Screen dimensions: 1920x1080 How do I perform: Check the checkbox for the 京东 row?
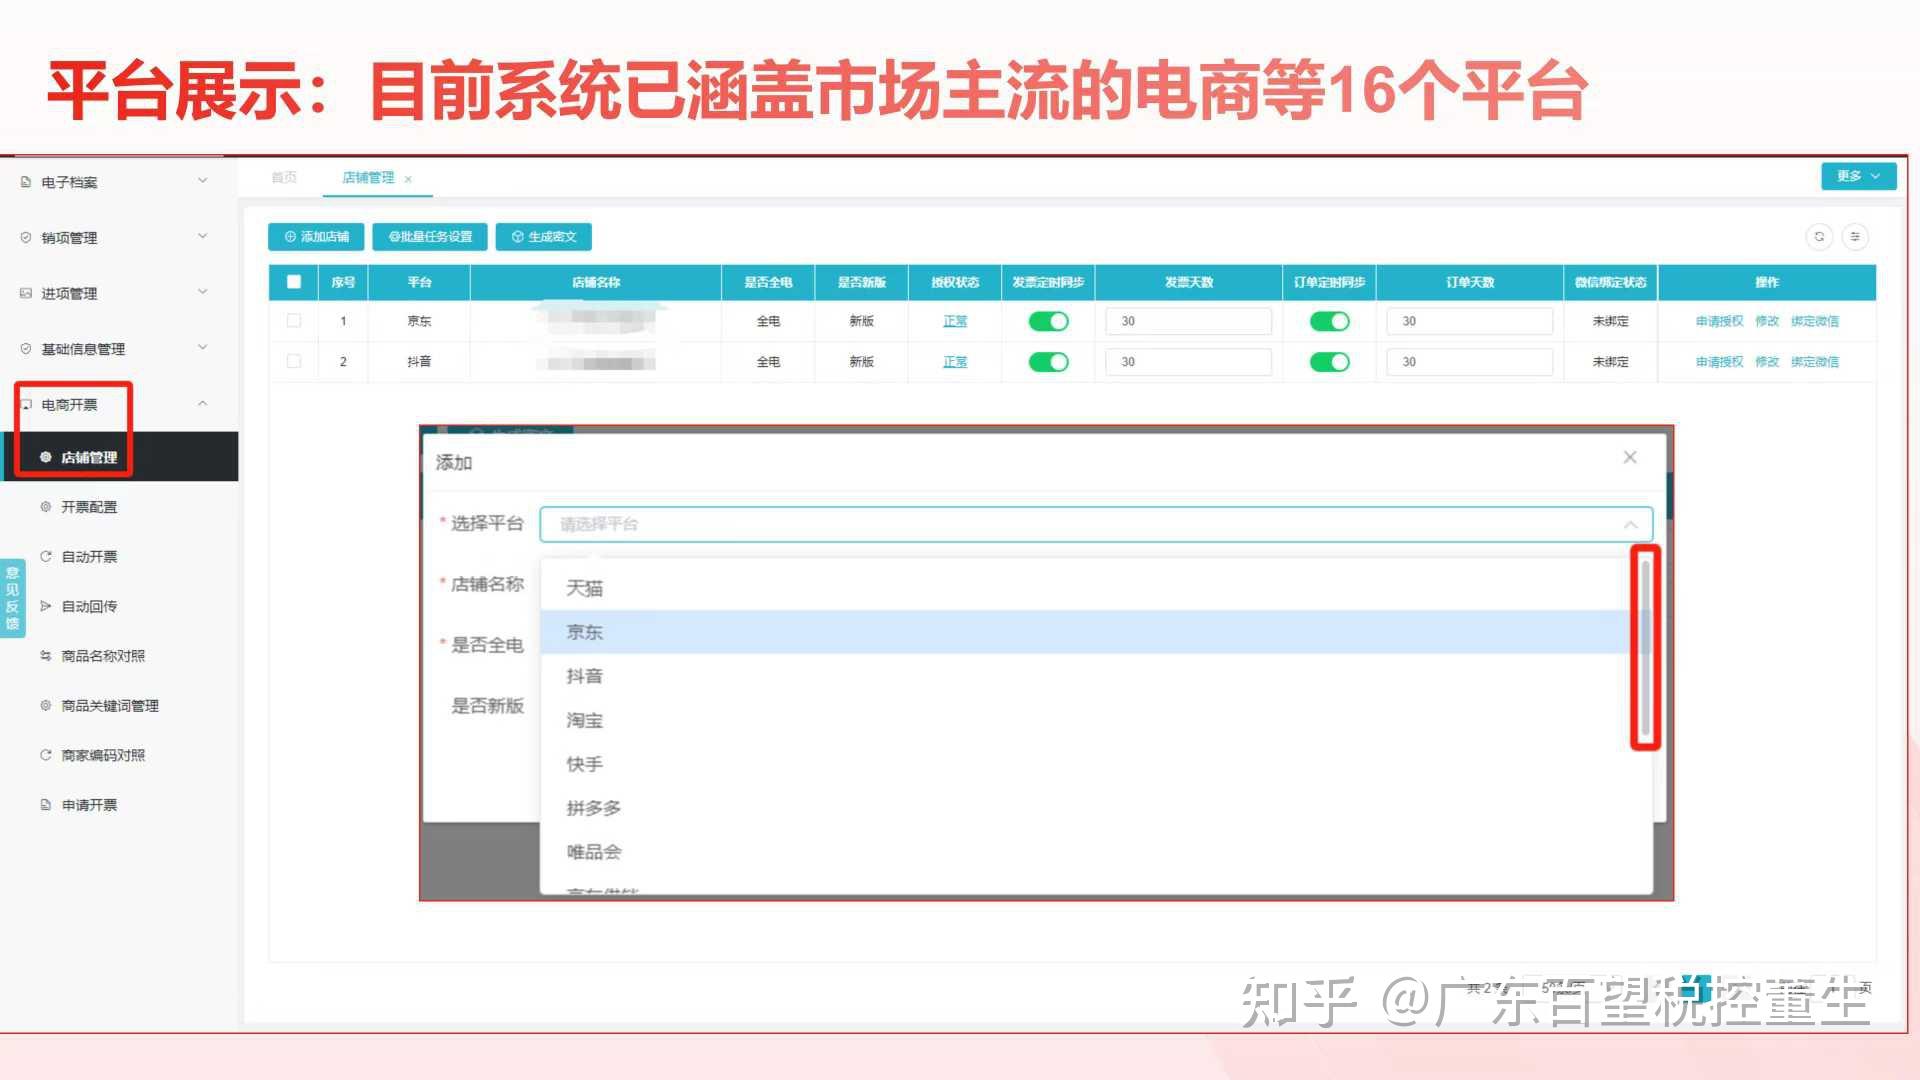click(294, 321)
